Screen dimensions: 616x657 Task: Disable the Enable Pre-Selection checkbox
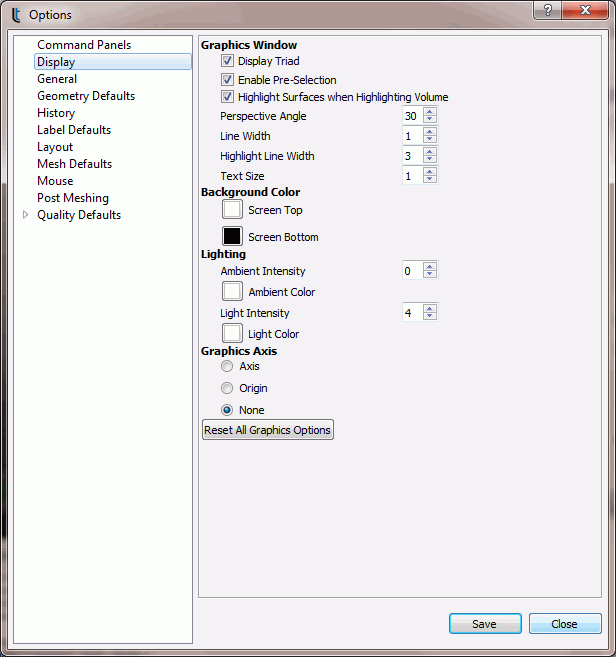click(227, 80)
